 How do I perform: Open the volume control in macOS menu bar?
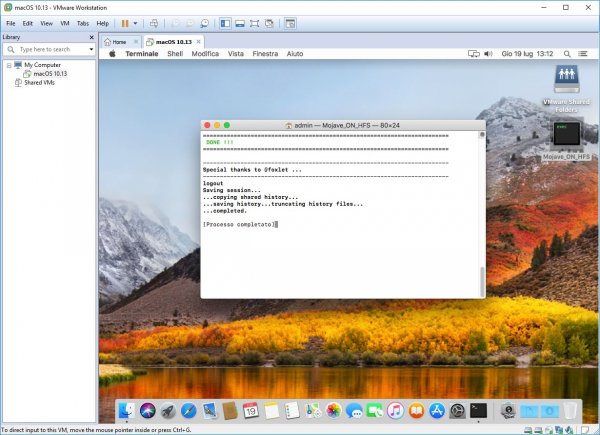tap(489, 54)
